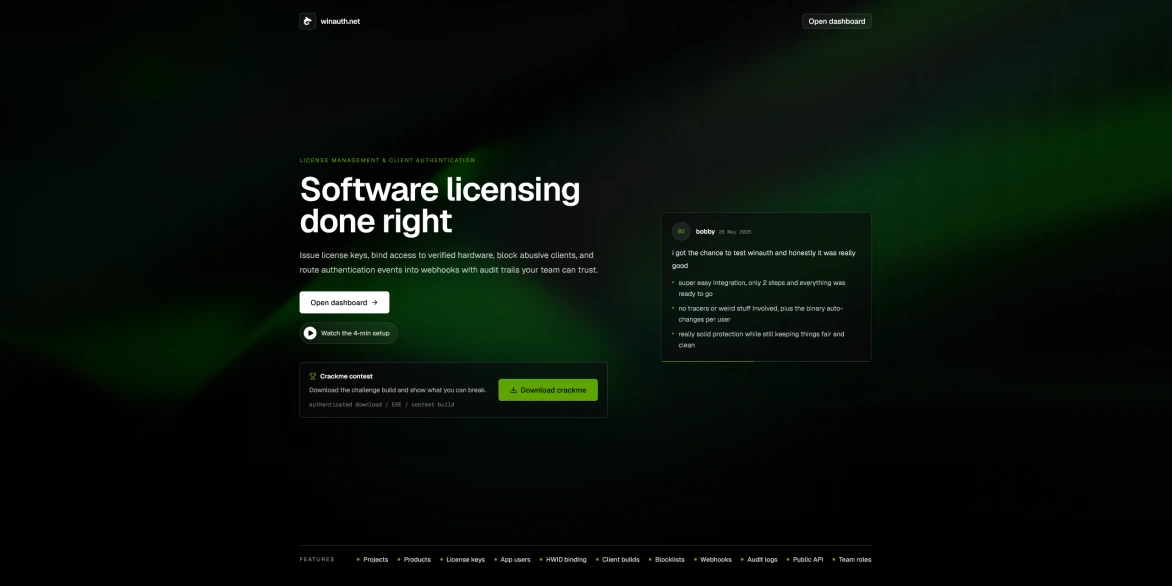Click the Crackme contest title
This screenshot has width=1172, height=586.
pos(346,377)
